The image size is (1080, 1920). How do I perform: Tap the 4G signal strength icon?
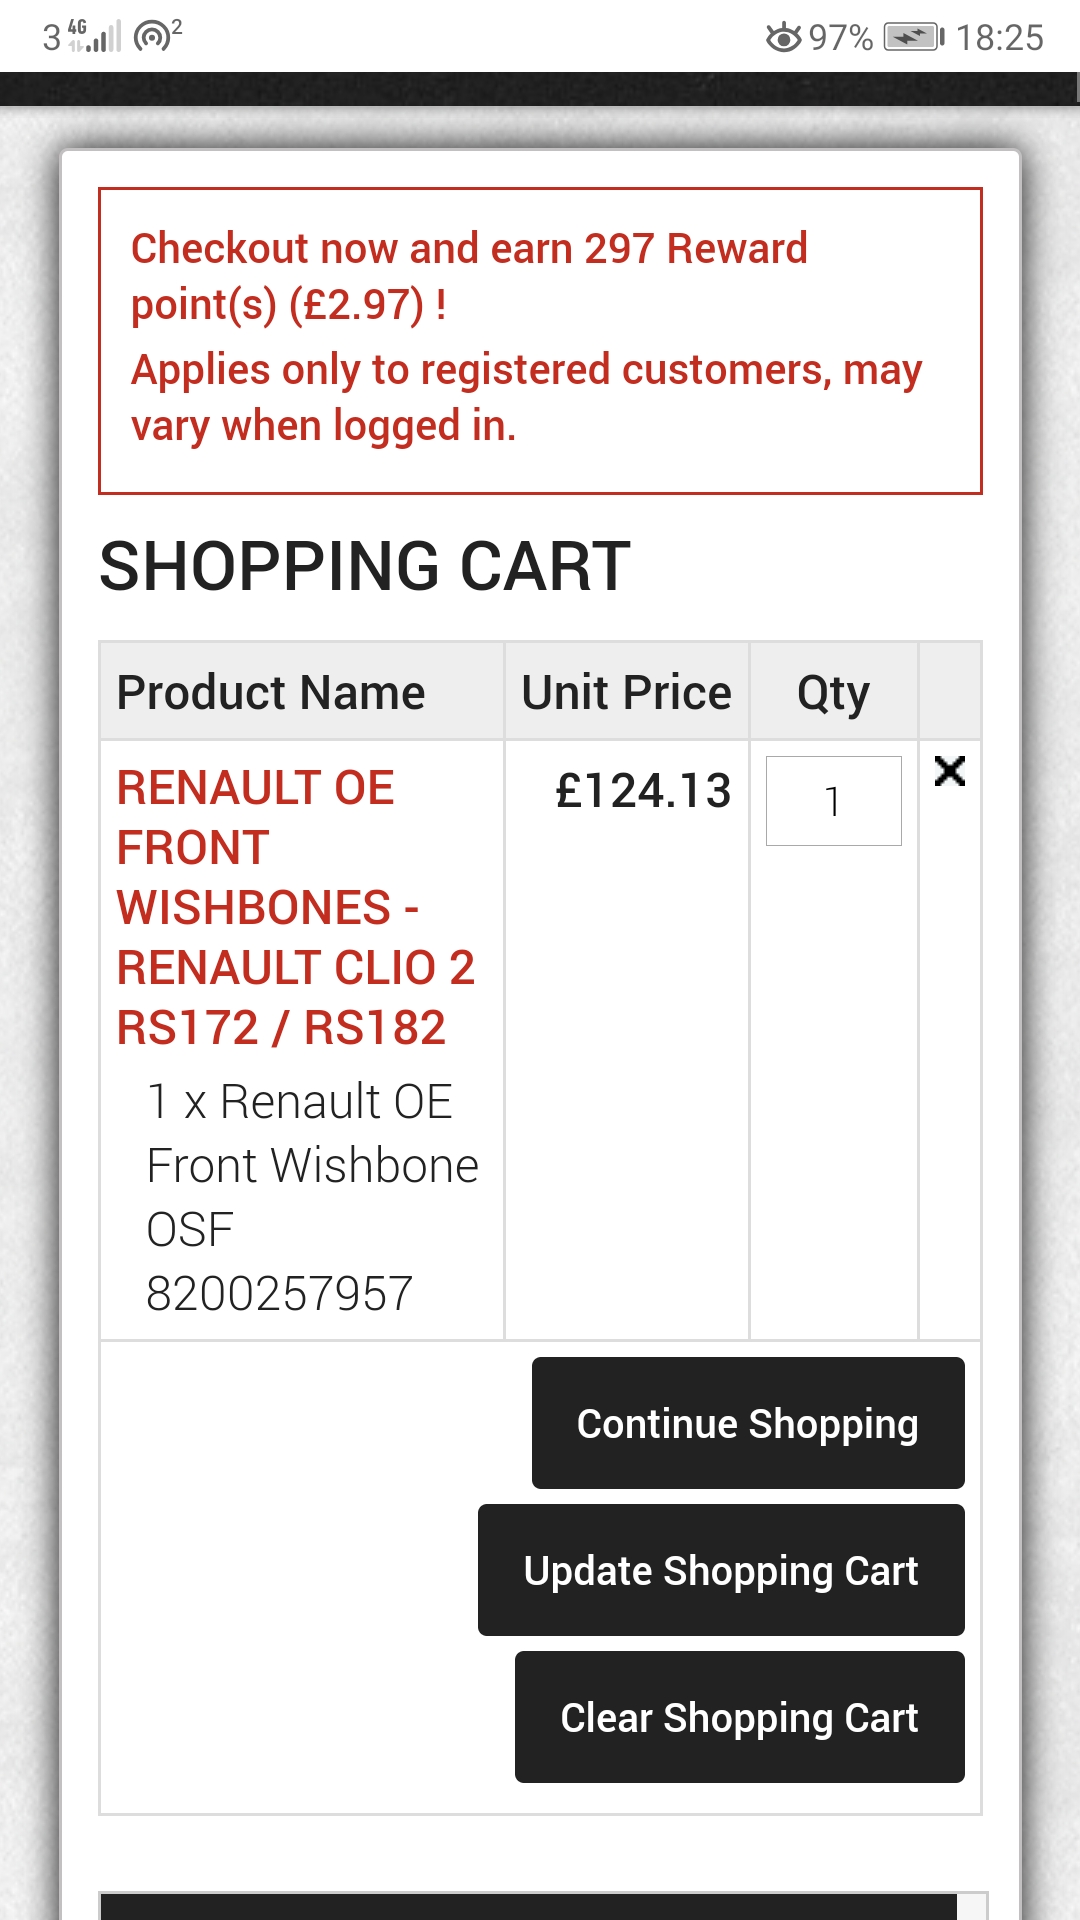coord(96,37)
